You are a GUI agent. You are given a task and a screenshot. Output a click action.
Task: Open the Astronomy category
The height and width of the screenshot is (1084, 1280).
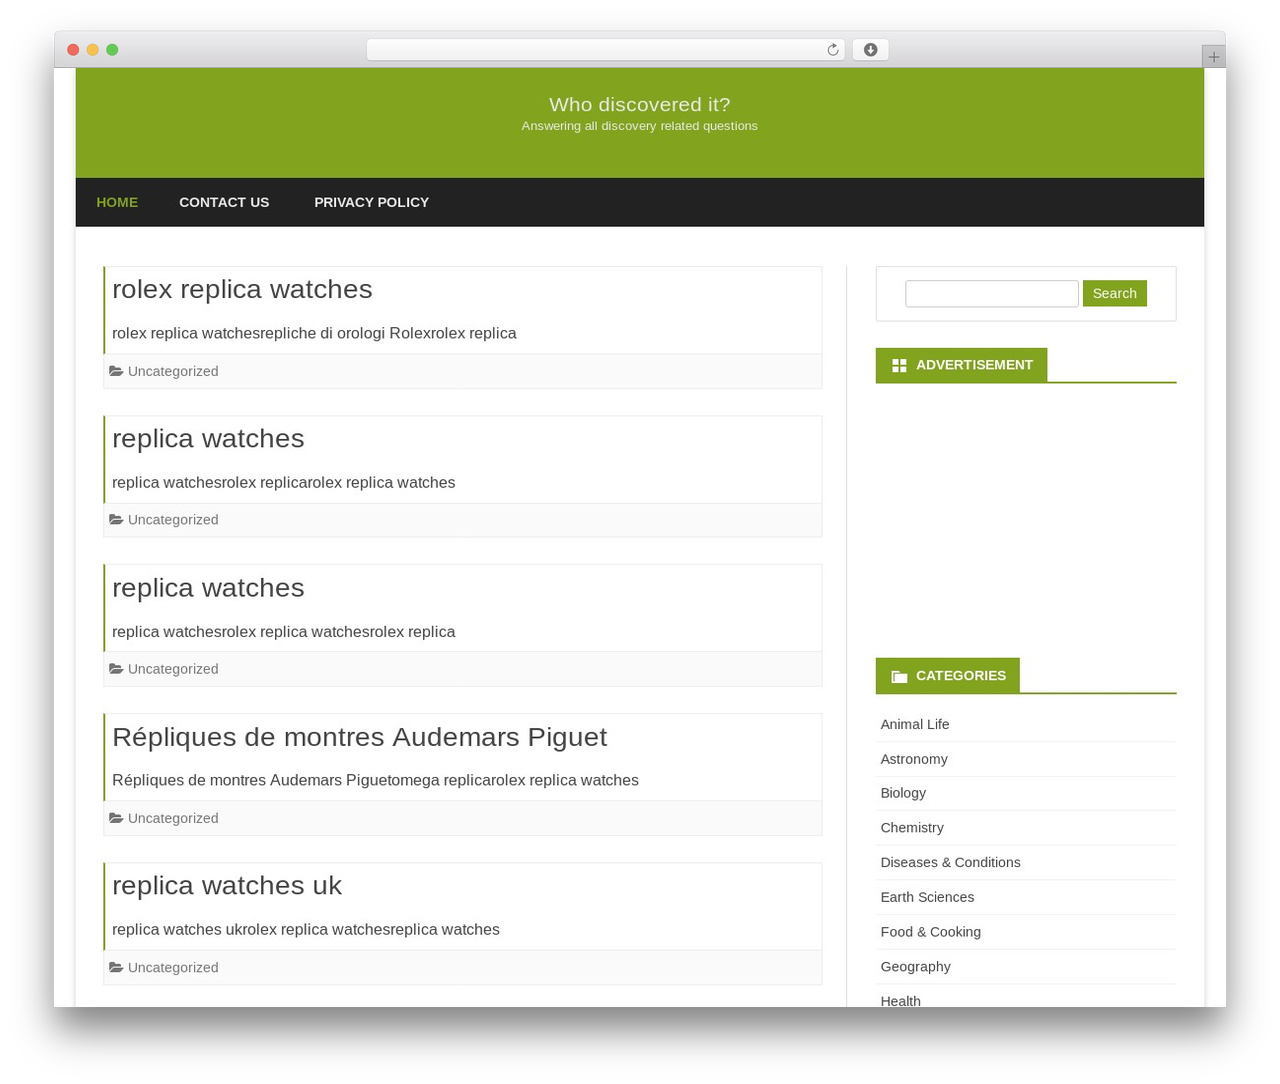click(x=914, y=759)
